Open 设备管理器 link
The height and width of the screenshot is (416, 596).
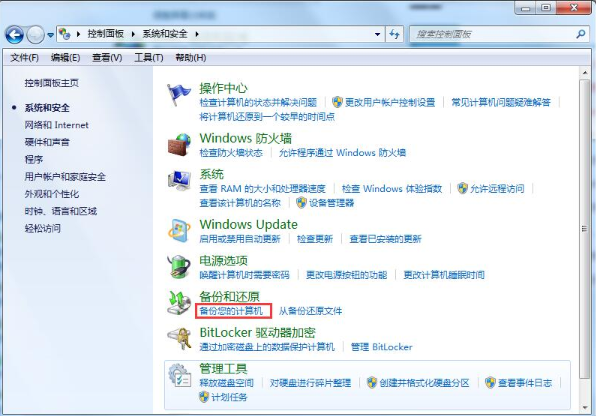[x=331, y=203]
